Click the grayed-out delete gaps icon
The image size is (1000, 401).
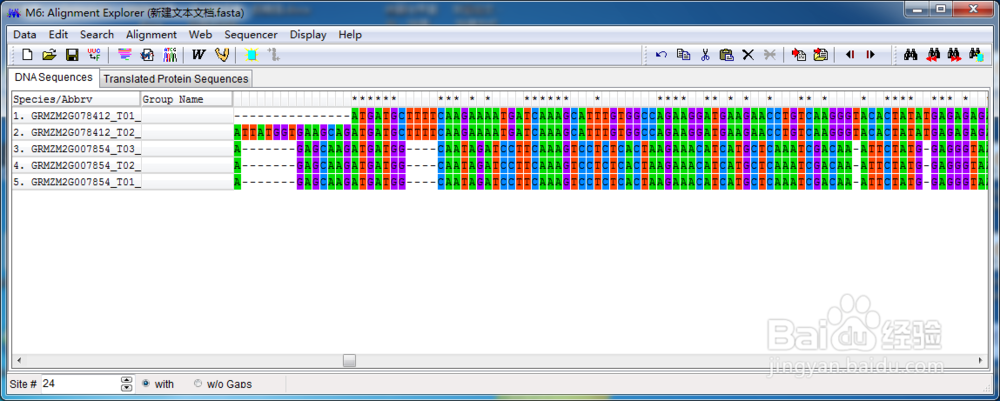[x=770, y=55]
